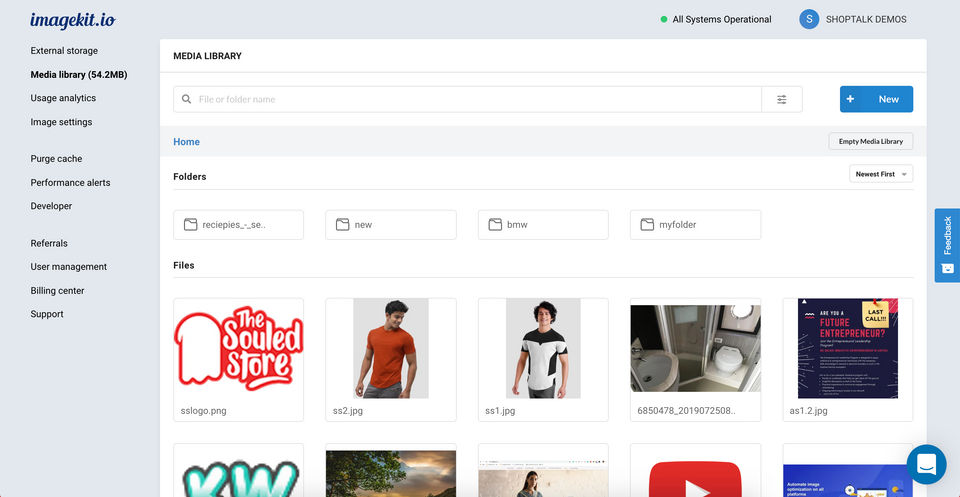This screenshot has height=497, width=960.
Task: Open the search filter sliders icon
Action: pyautogui.click(x=782, y=99)
